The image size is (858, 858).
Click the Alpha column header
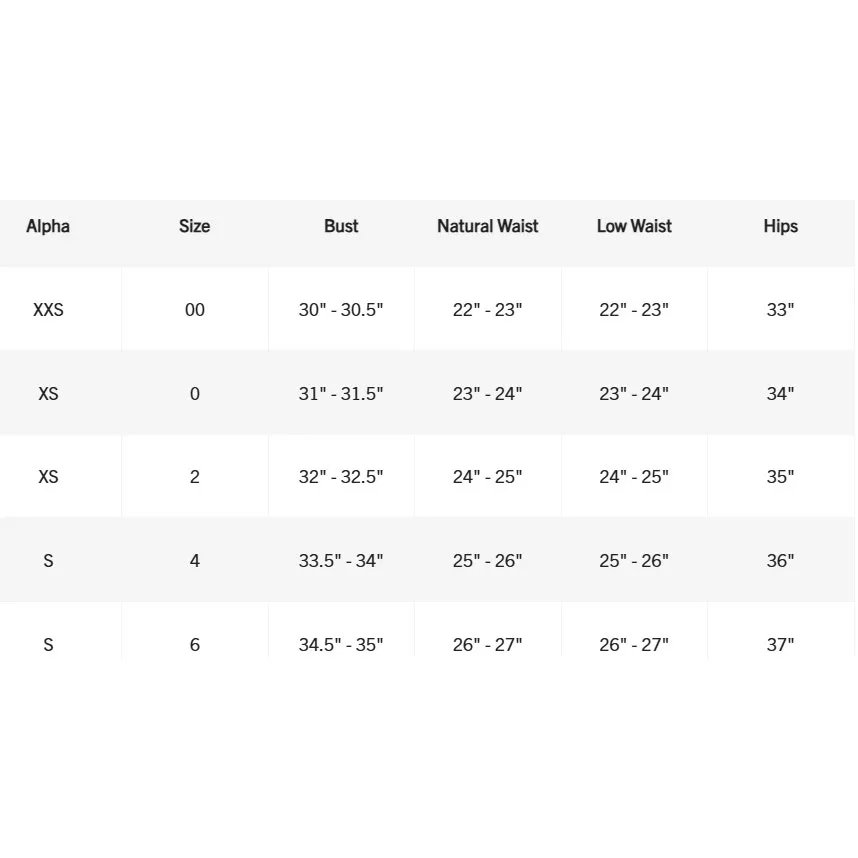(x=48, y=226)
